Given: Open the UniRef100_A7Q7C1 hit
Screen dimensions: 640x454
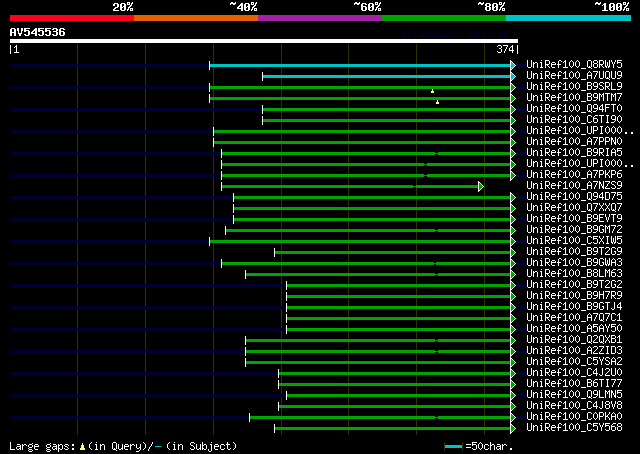Looking at the screenshot, I should (x=574, y=318).
